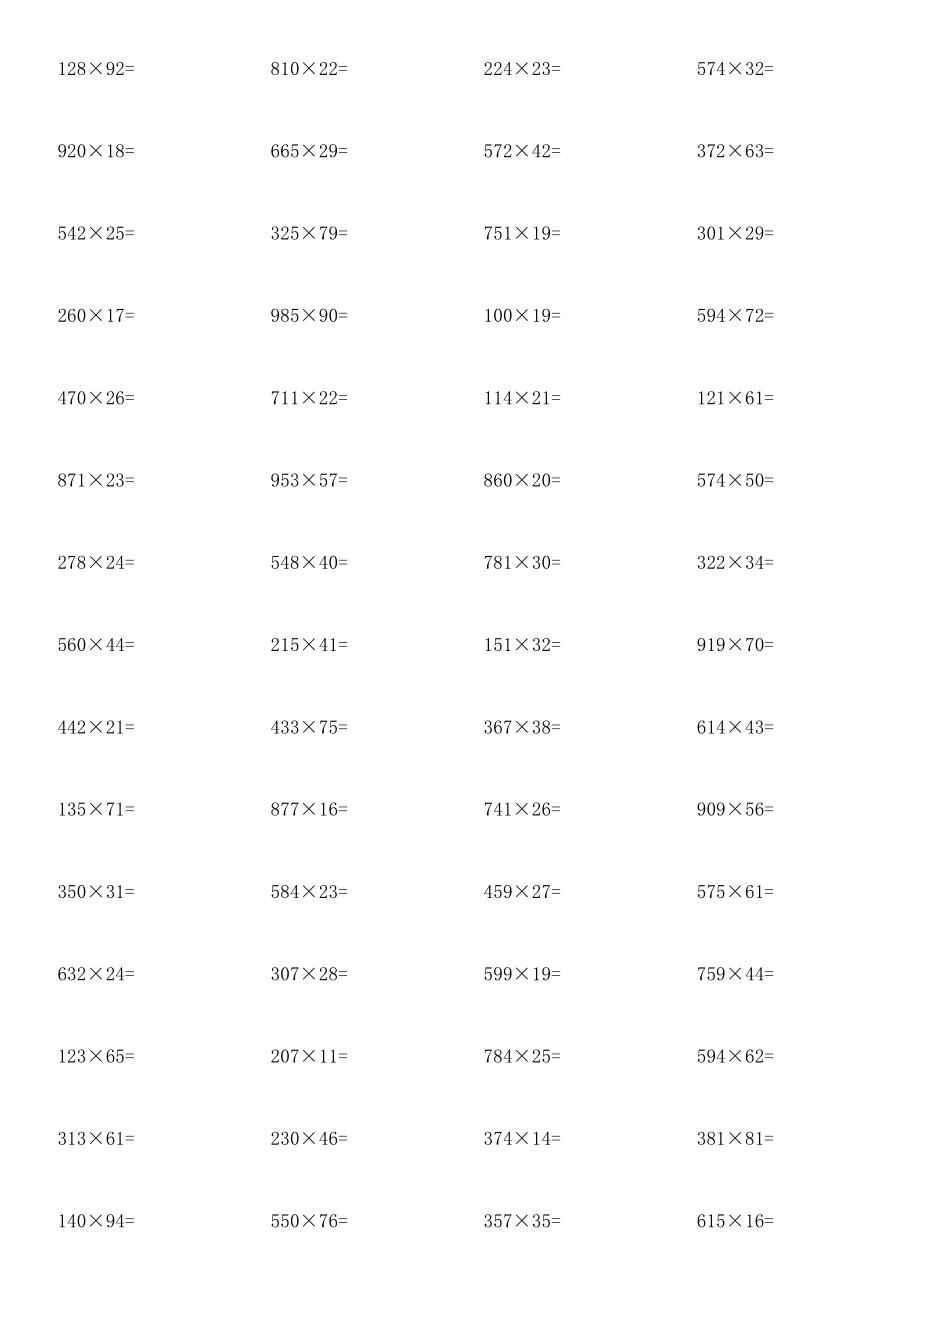Select the 574×32= multiplication problem
Screen dimensions: 950x1344
point(735,69)
